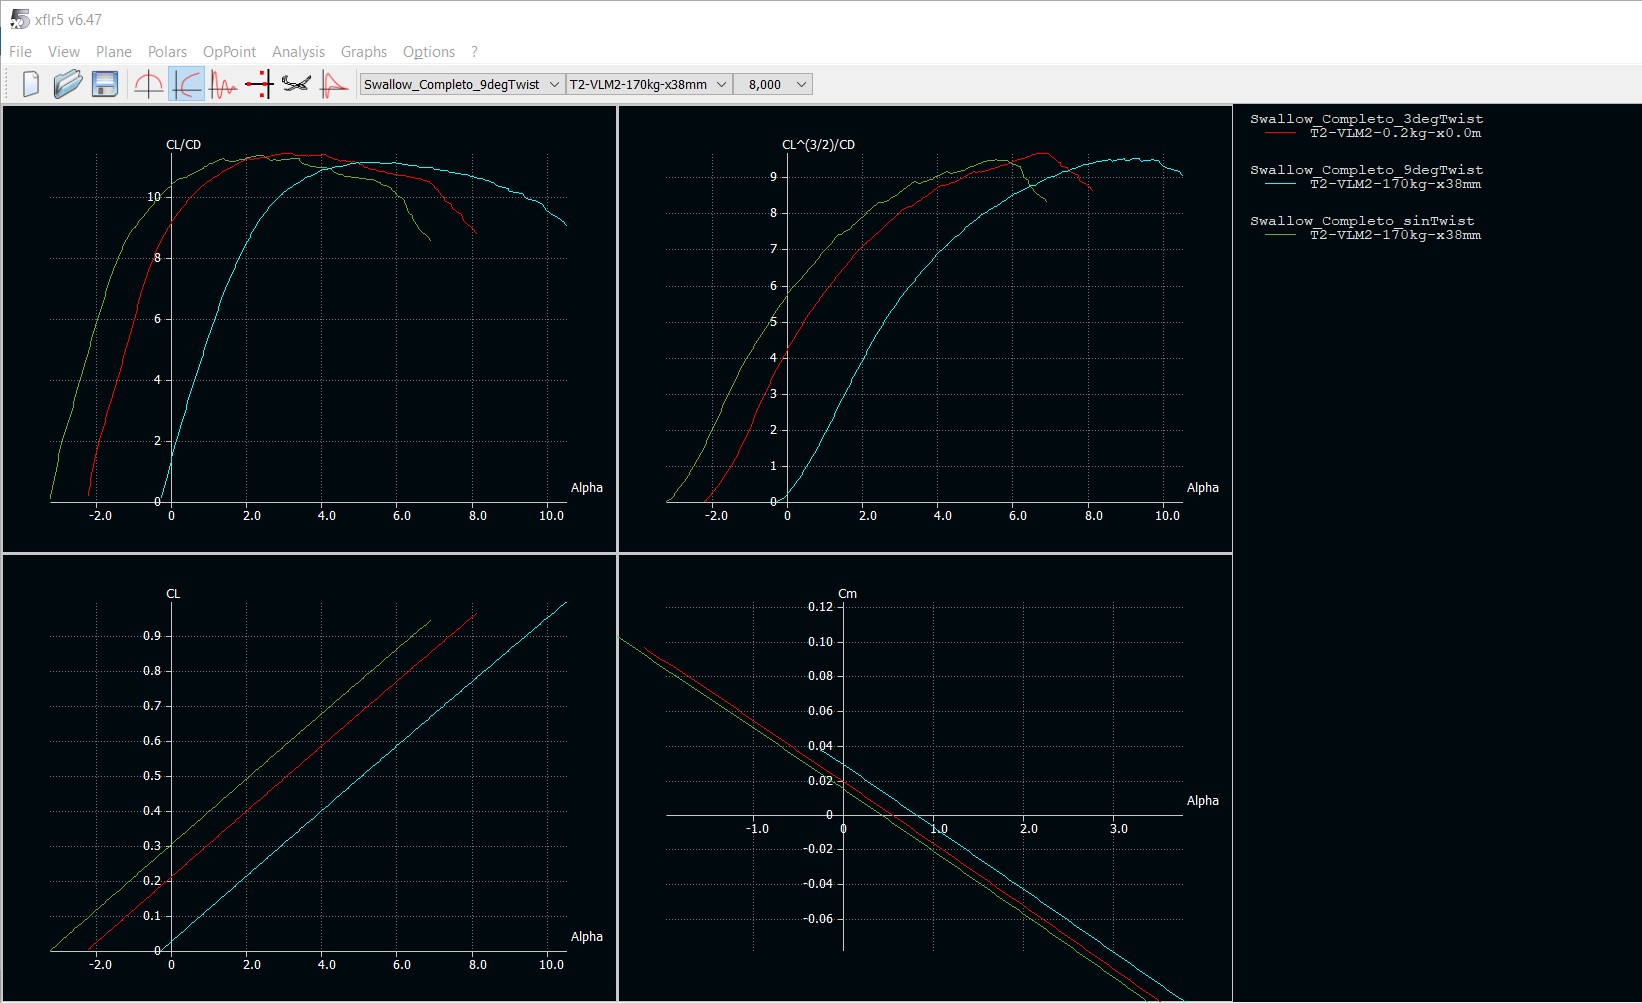Open the Options menu
Viewport: 1642px width, 1003px height.
[x=428, y=52]
